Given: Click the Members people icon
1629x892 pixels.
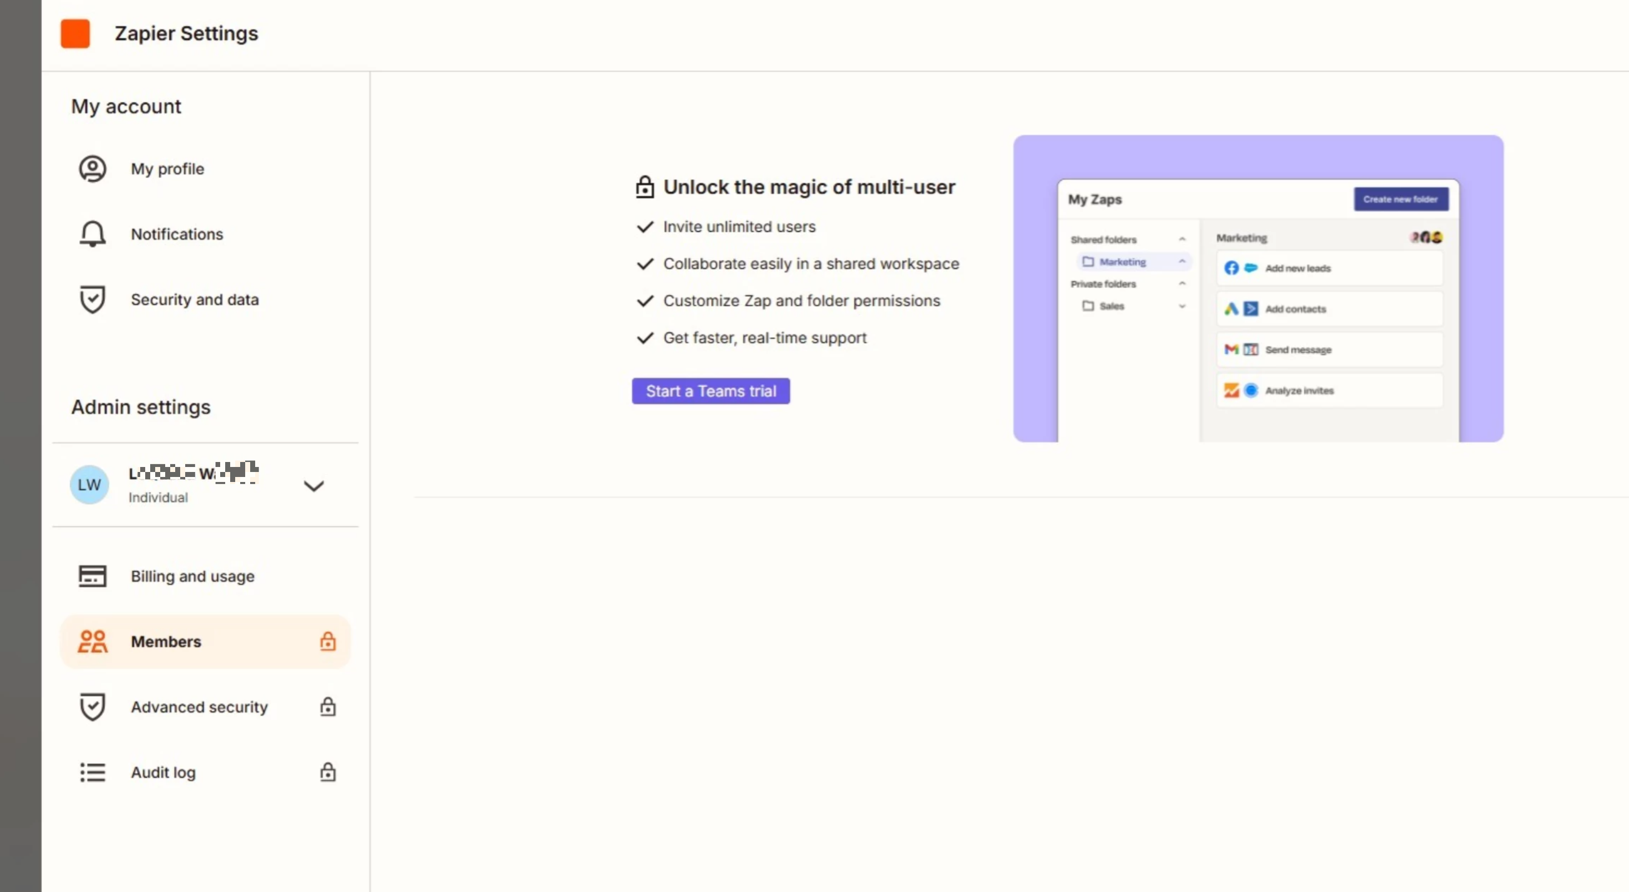Looking at the screenshot, I should click(92, 642).
